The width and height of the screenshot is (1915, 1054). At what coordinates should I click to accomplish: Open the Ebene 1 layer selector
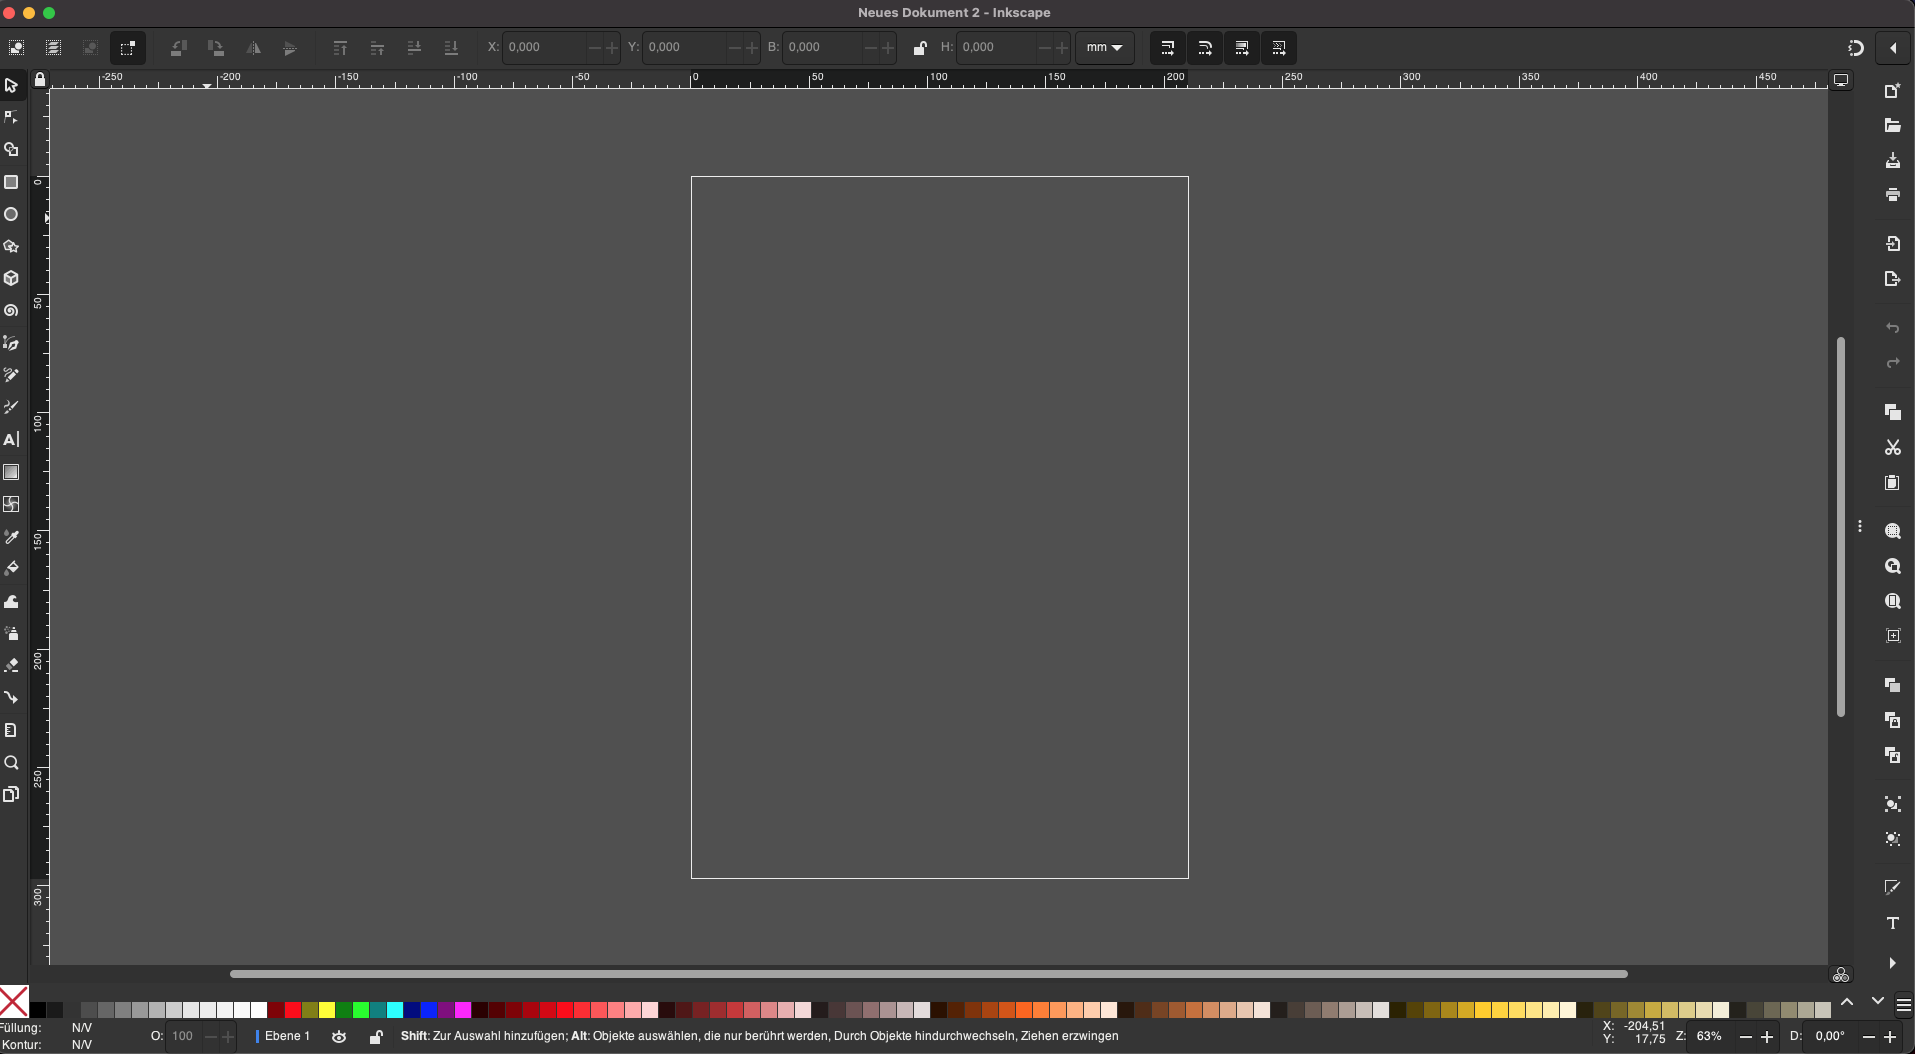click(x=284, y=1036)
